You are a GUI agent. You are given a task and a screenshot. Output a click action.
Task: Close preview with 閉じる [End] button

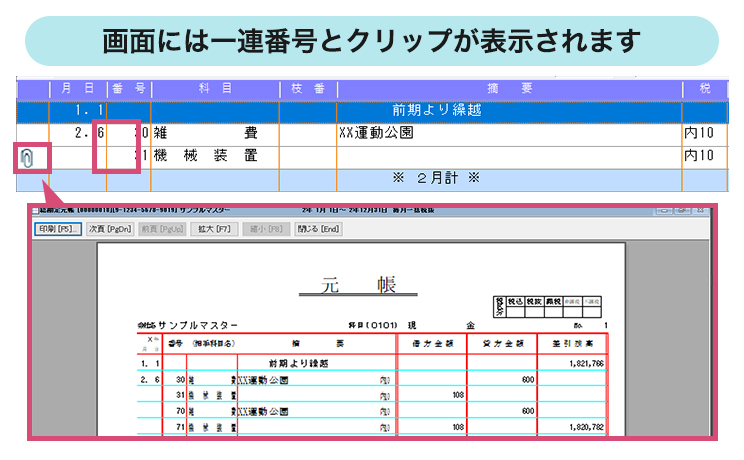pos(318,228)
